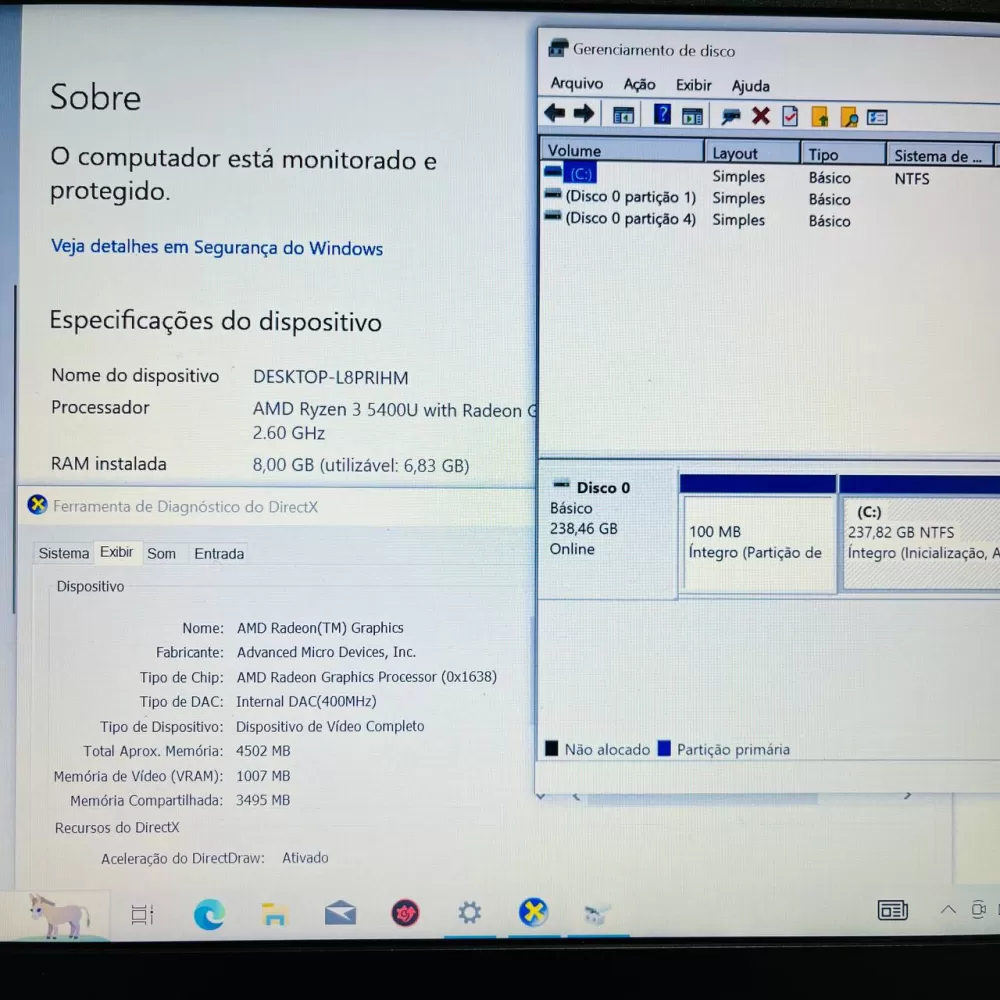Click the Disk Management title bar icon
This screenshot has width=1000, height=1000.
(558, 48)
